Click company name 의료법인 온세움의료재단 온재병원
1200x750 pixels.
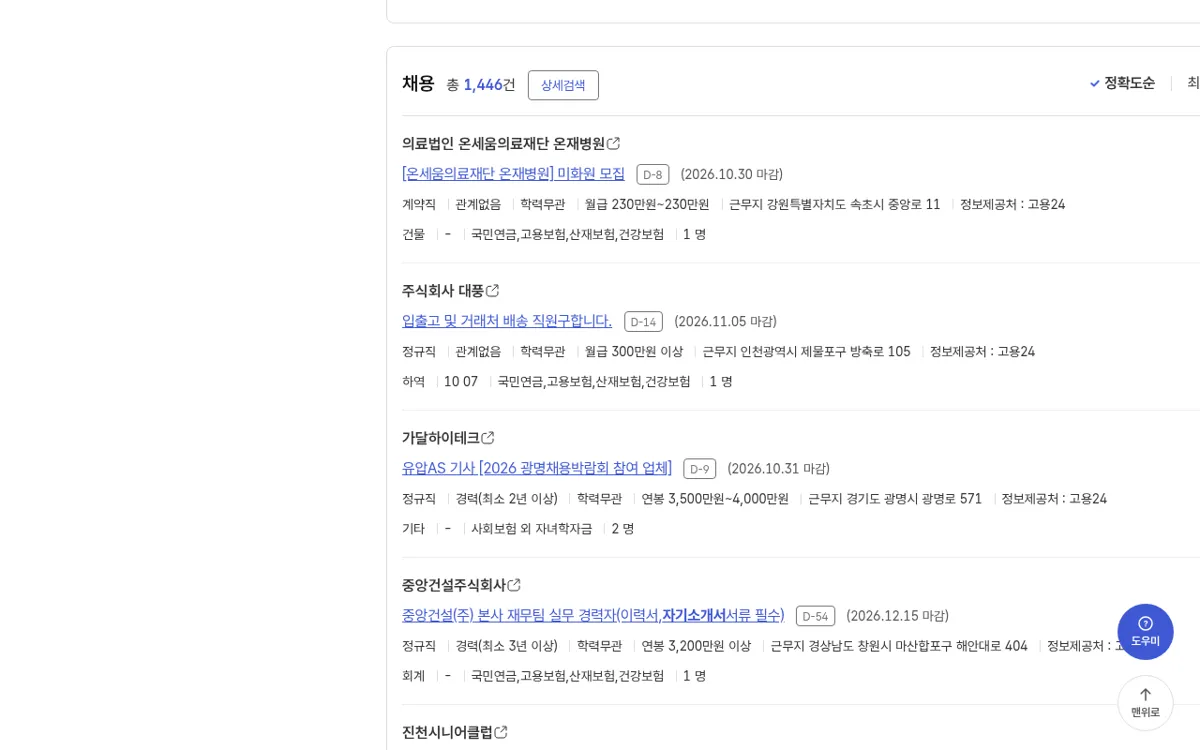click(x=503, y=144)
